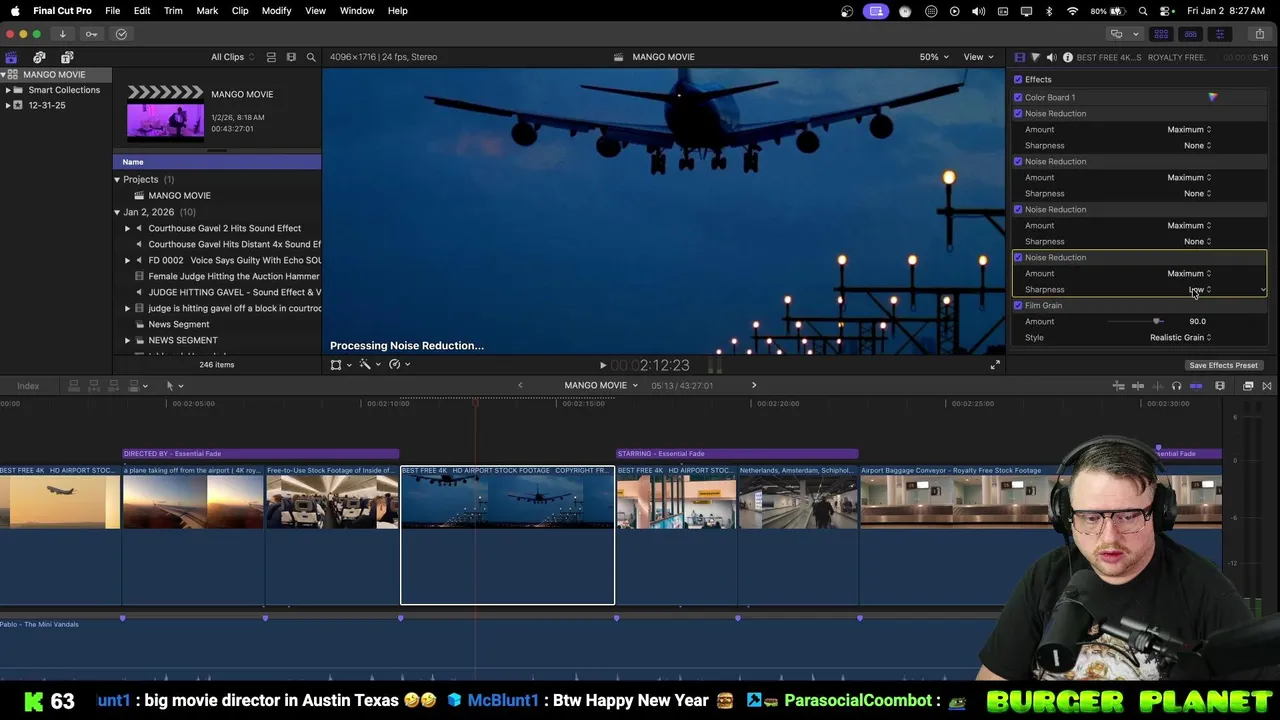The image size is (1280, 720).
Task: Click the Film Grain Amount 90.0 value
Action: pos(1197,321)
